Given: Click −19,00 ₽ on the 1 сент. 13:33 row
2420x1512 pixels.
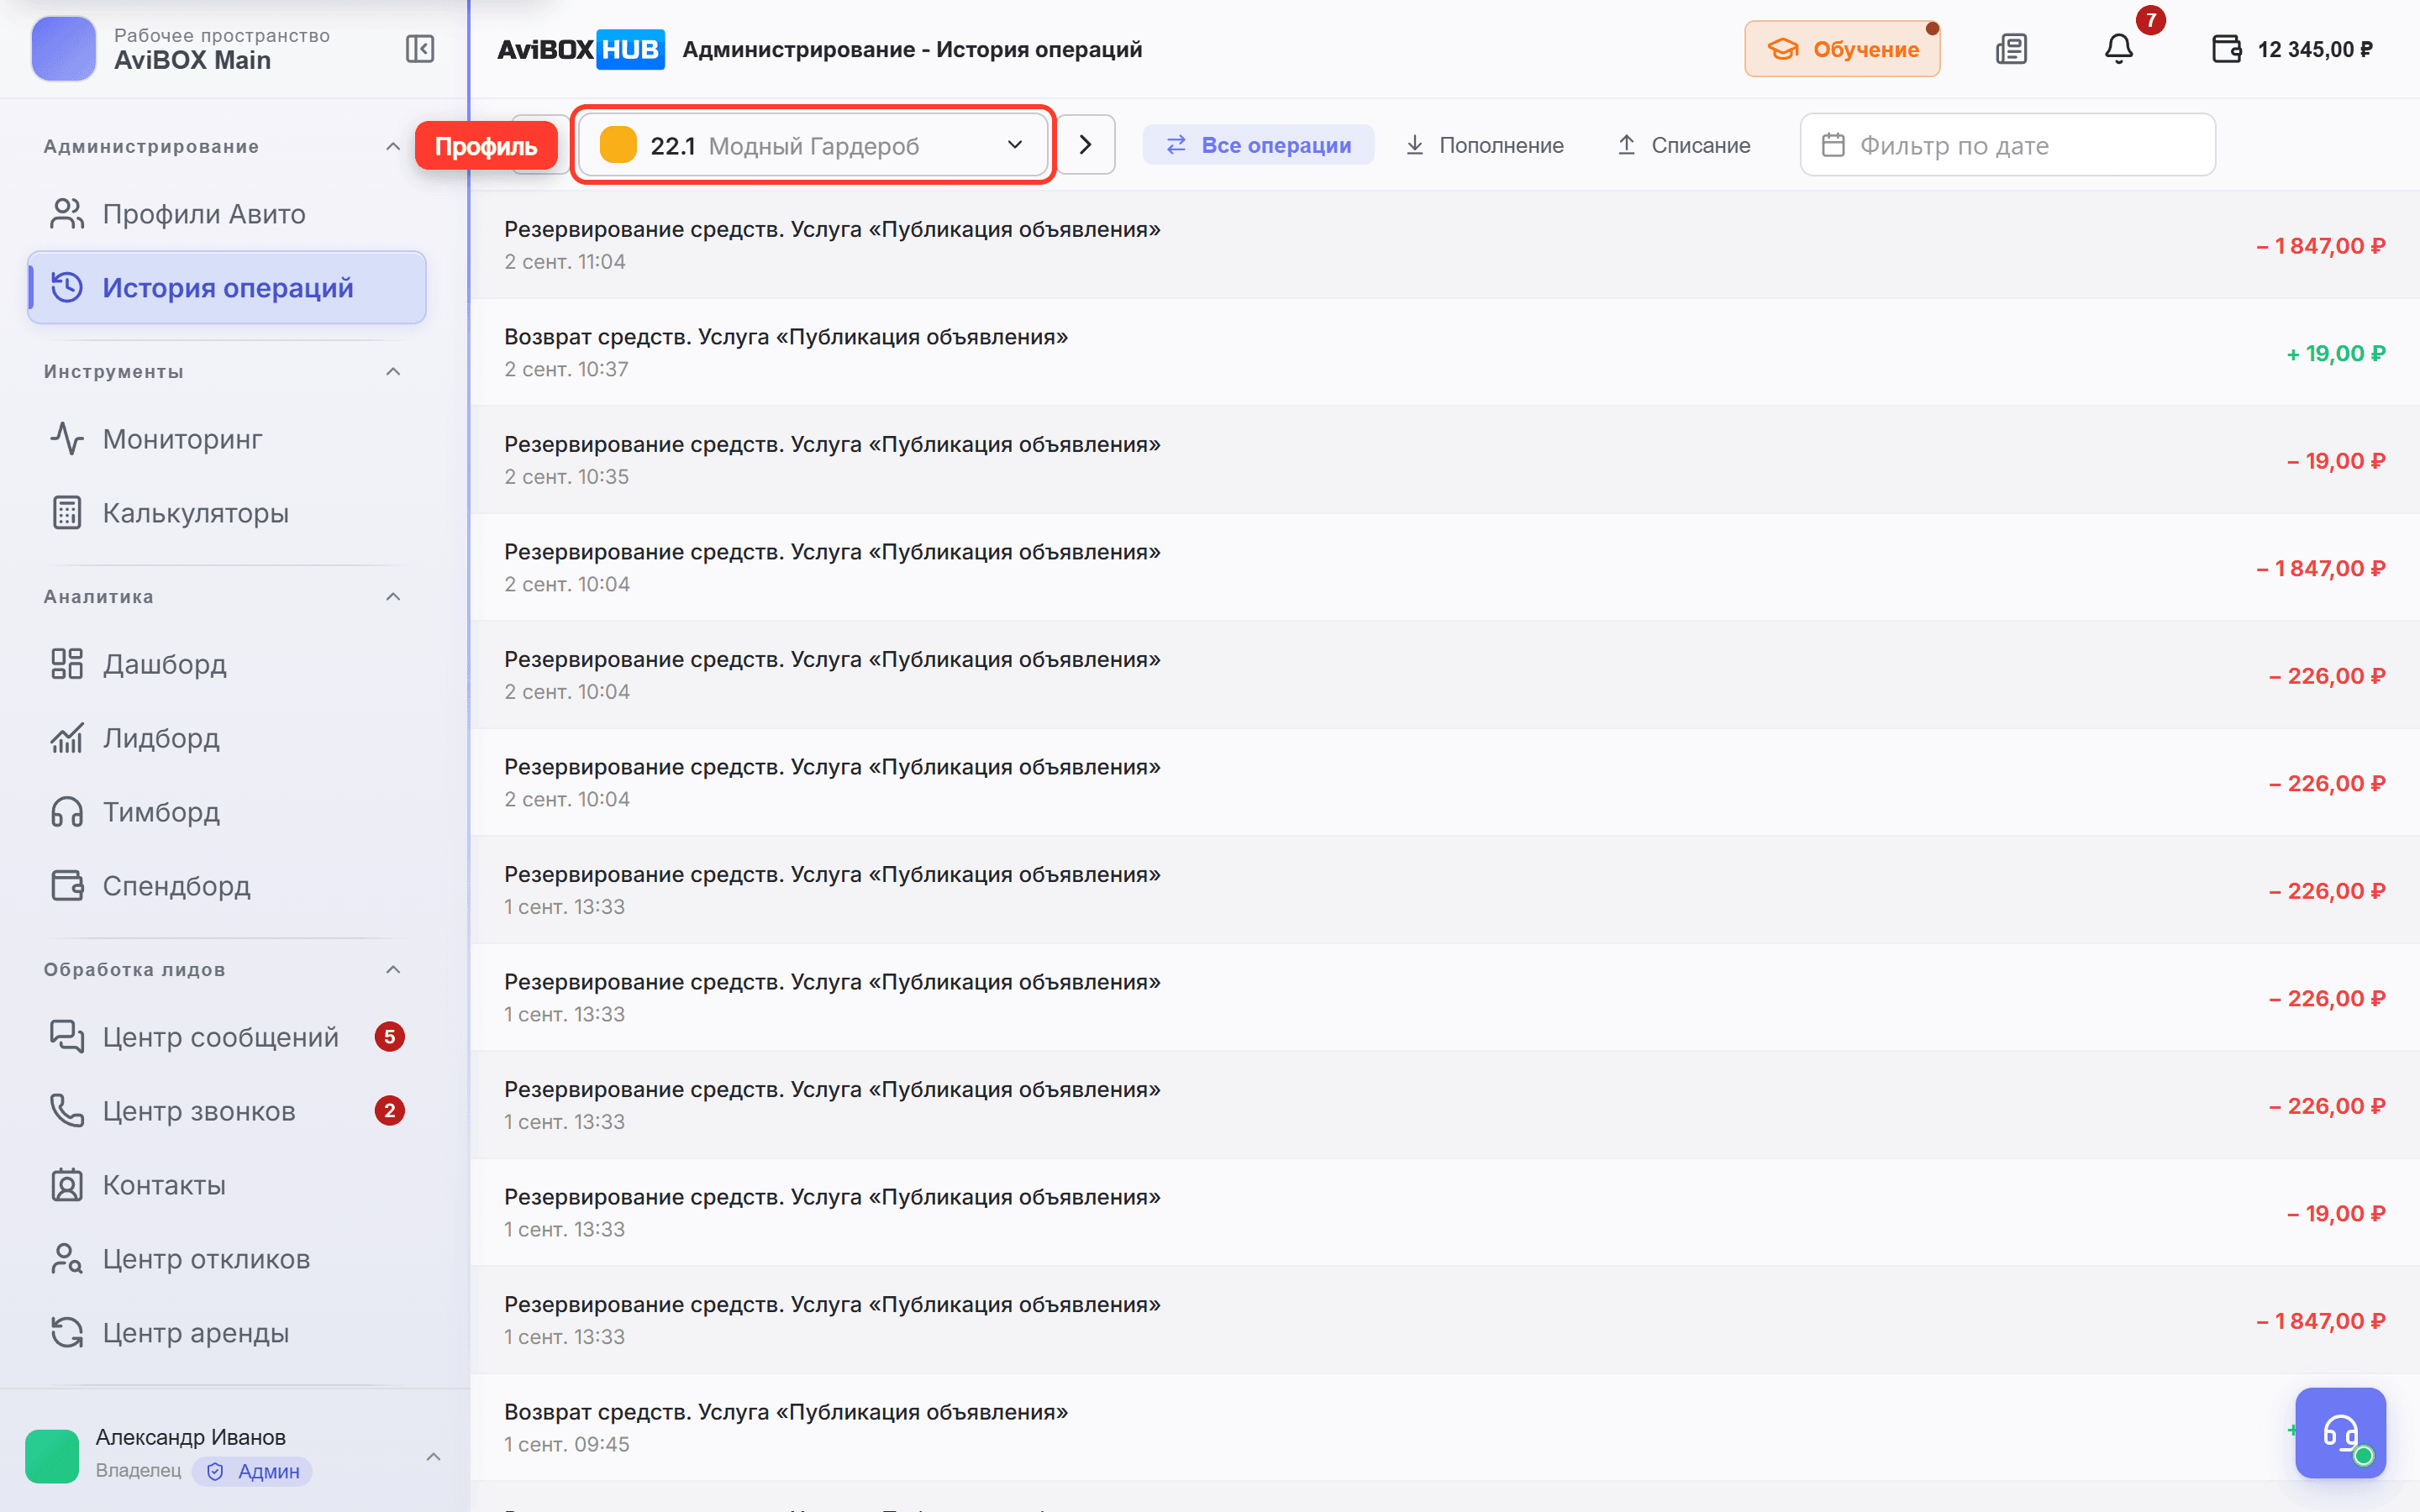Looking at the screenshot, I should [2336, 1213].
